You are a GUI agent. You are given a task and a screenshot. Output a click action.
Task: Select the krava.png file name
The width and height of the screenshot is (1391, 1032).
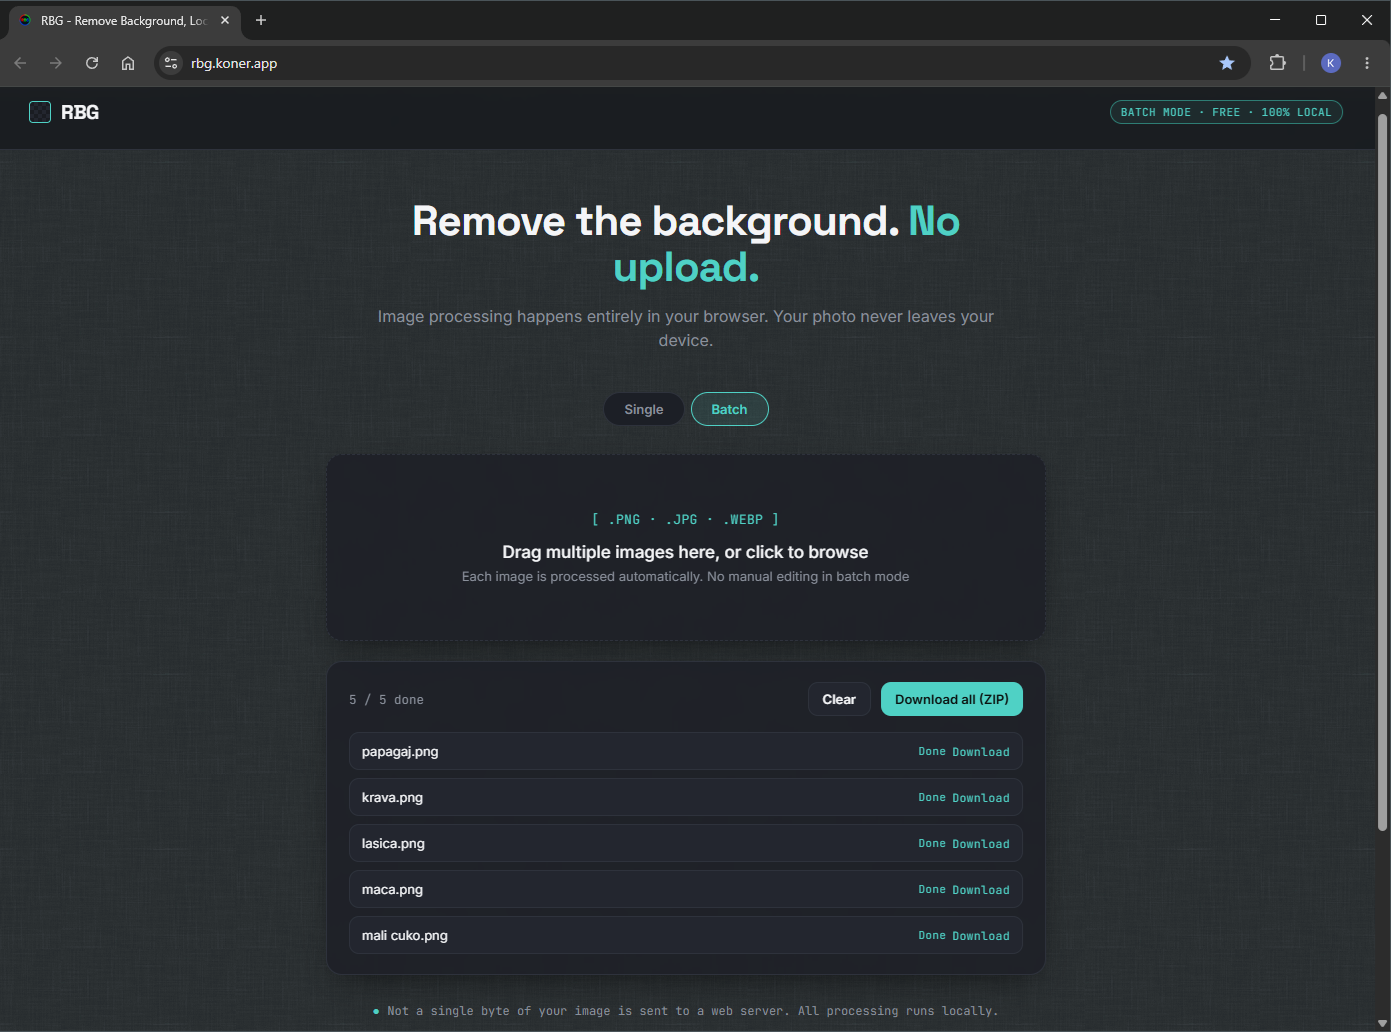coord(392,797)
